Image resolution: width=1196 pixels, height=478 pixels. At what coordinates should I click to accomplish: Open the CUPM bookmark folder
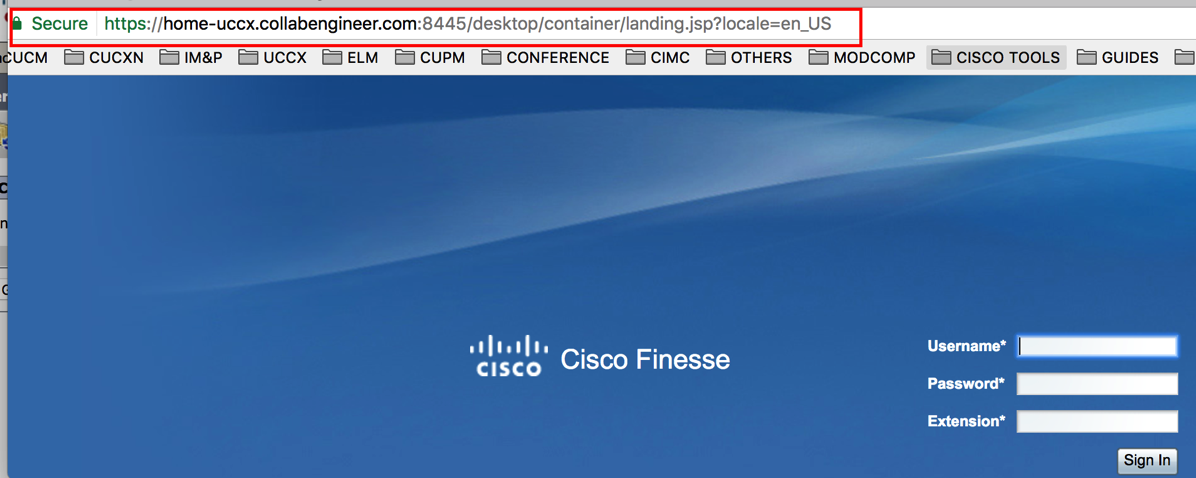pos(430,57)
